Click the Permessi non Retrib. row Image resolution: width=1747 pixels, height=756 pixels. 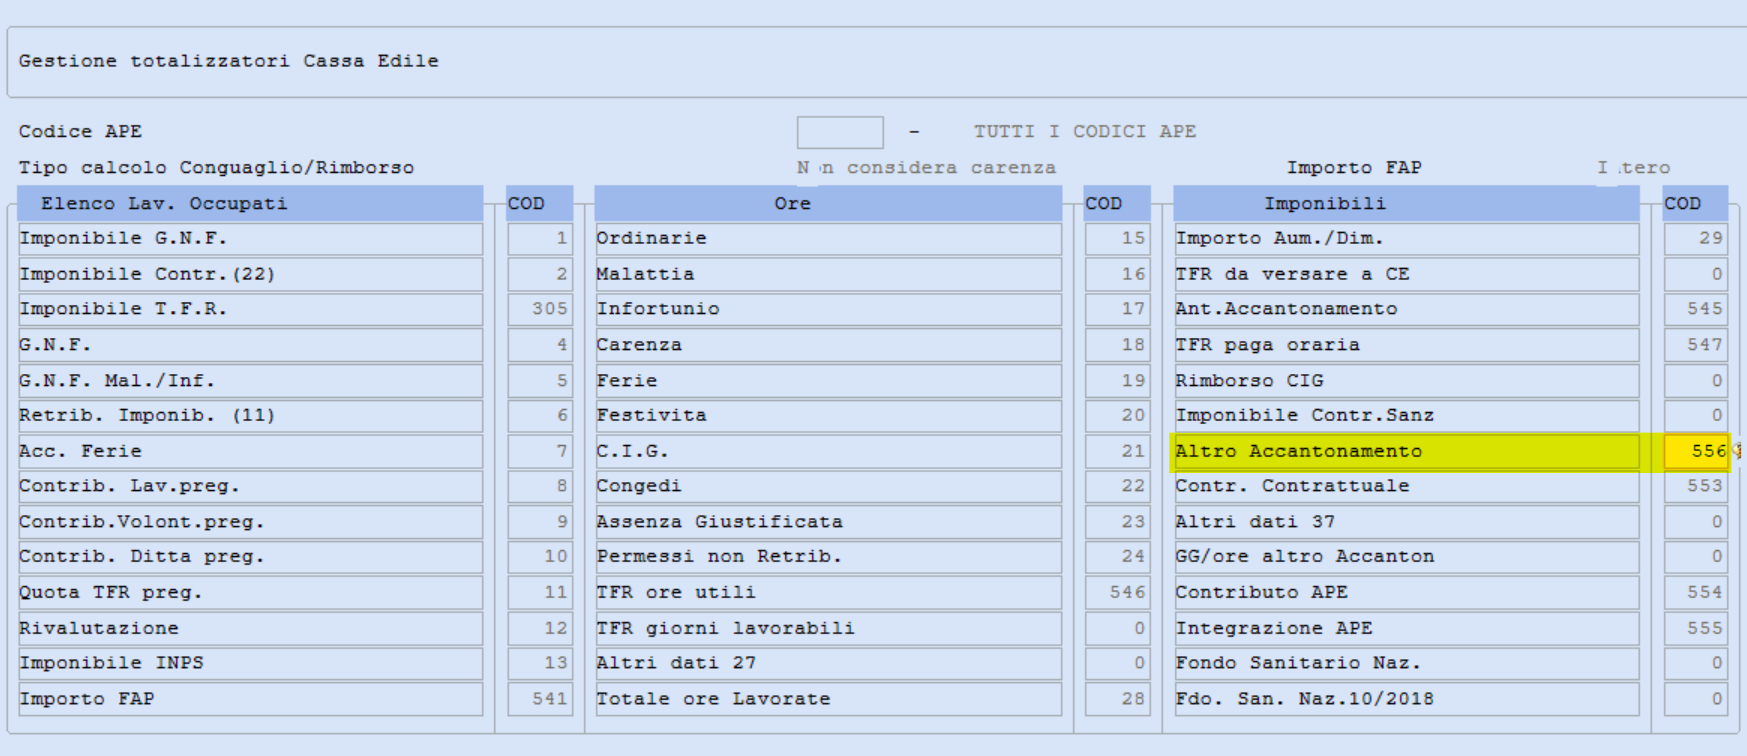(x=828, y=557)
